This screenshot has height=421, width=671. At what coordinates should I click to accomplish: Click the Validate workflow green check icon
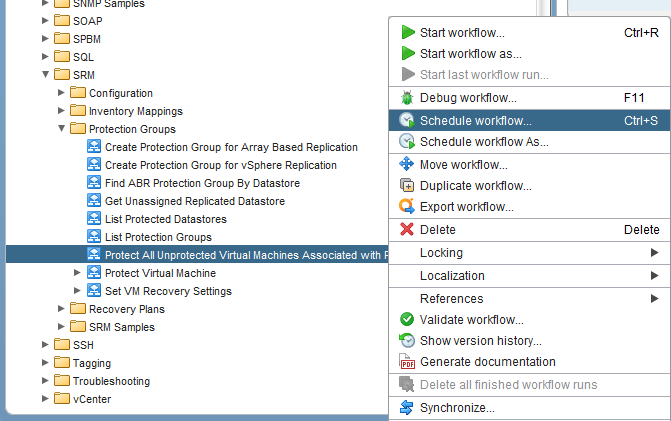click(x=407, y=320)
